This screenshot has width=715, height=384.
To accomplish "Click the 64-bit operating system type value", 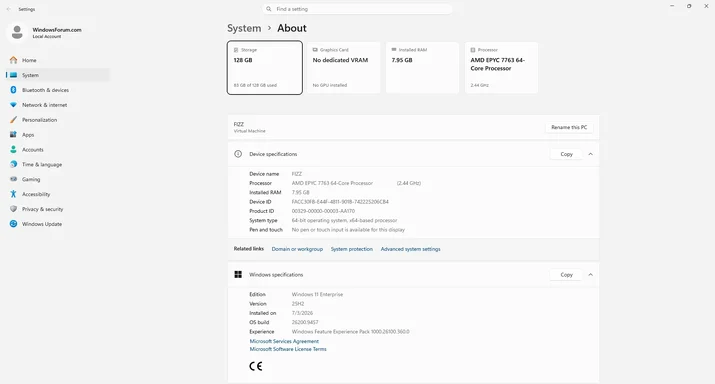I will pyautogui.click(x=344, y=220).
